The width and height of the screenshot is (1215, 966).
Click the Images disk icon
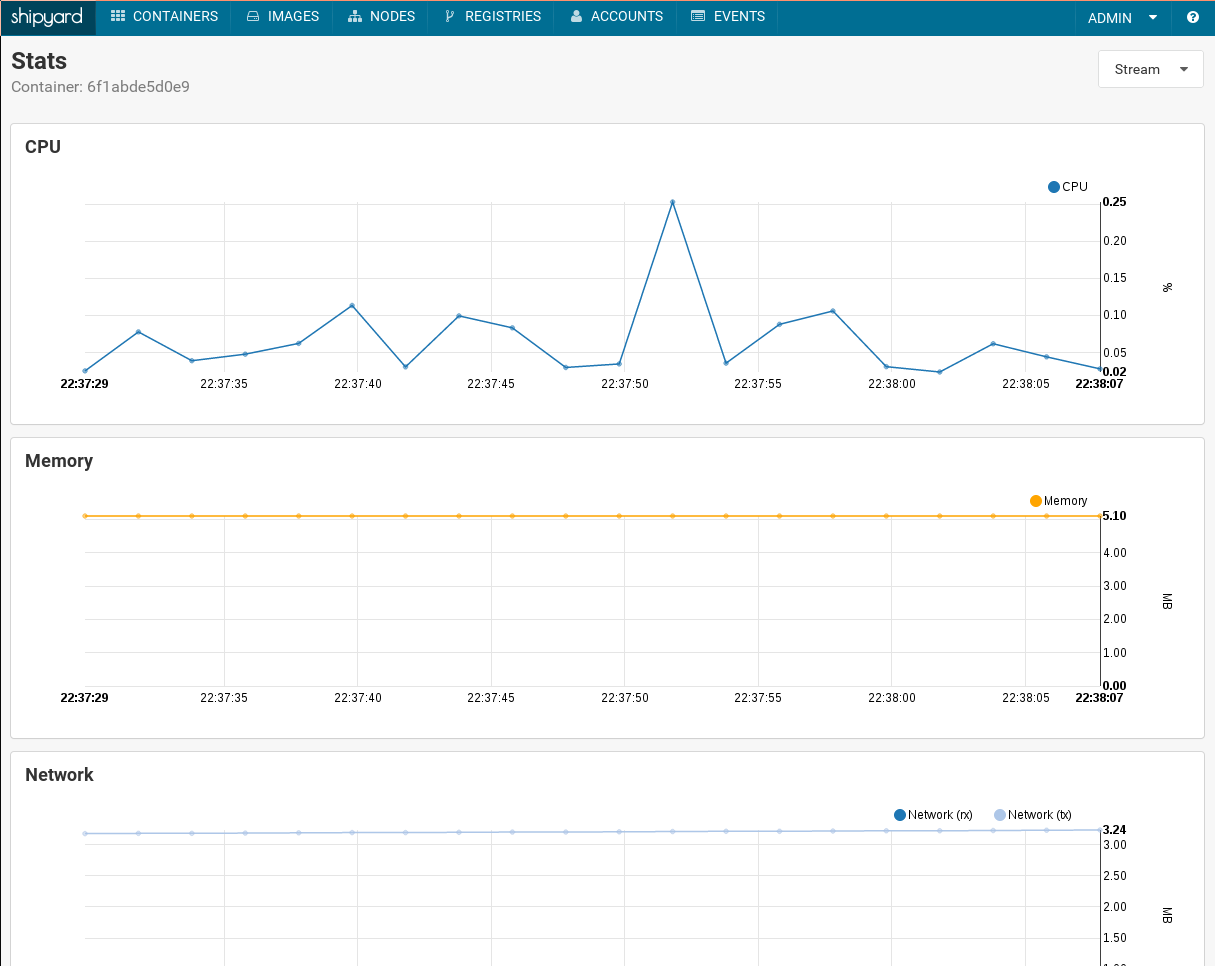coord(253,17)
